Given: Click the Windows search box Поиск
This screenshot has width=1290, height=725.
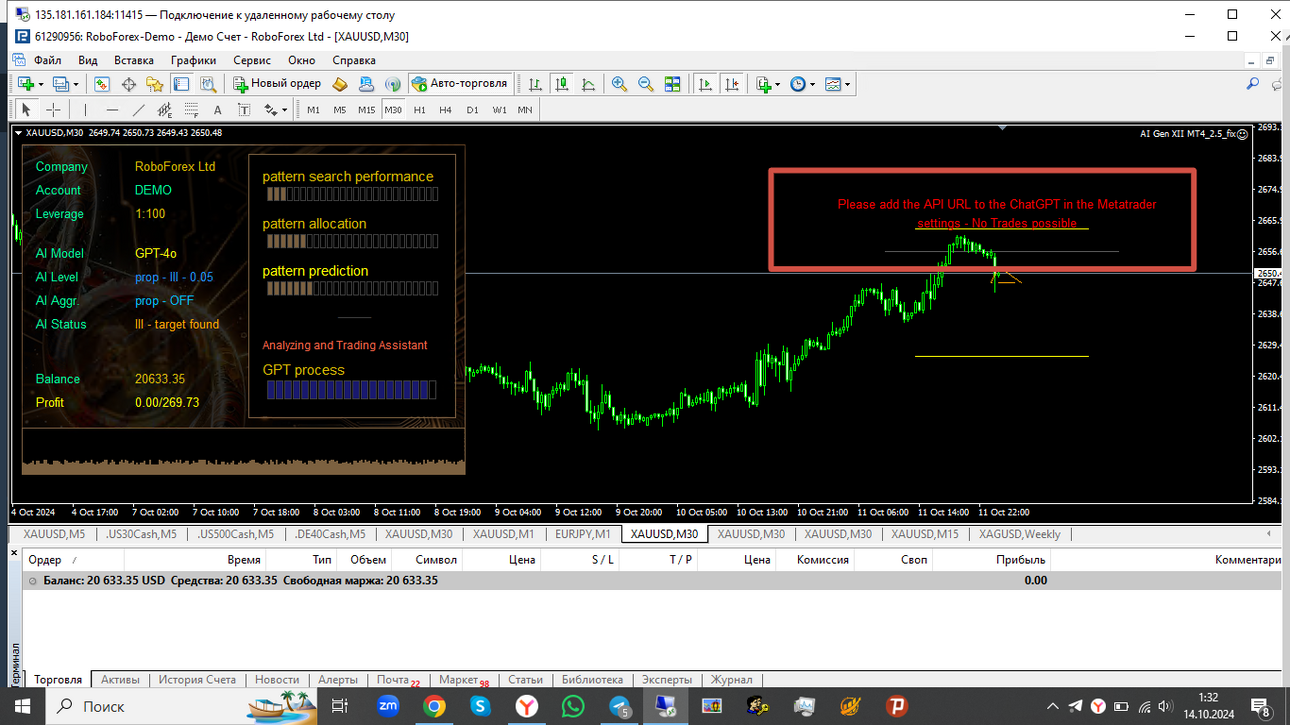Looking at the screenshot, I should (x=180, y=706).
